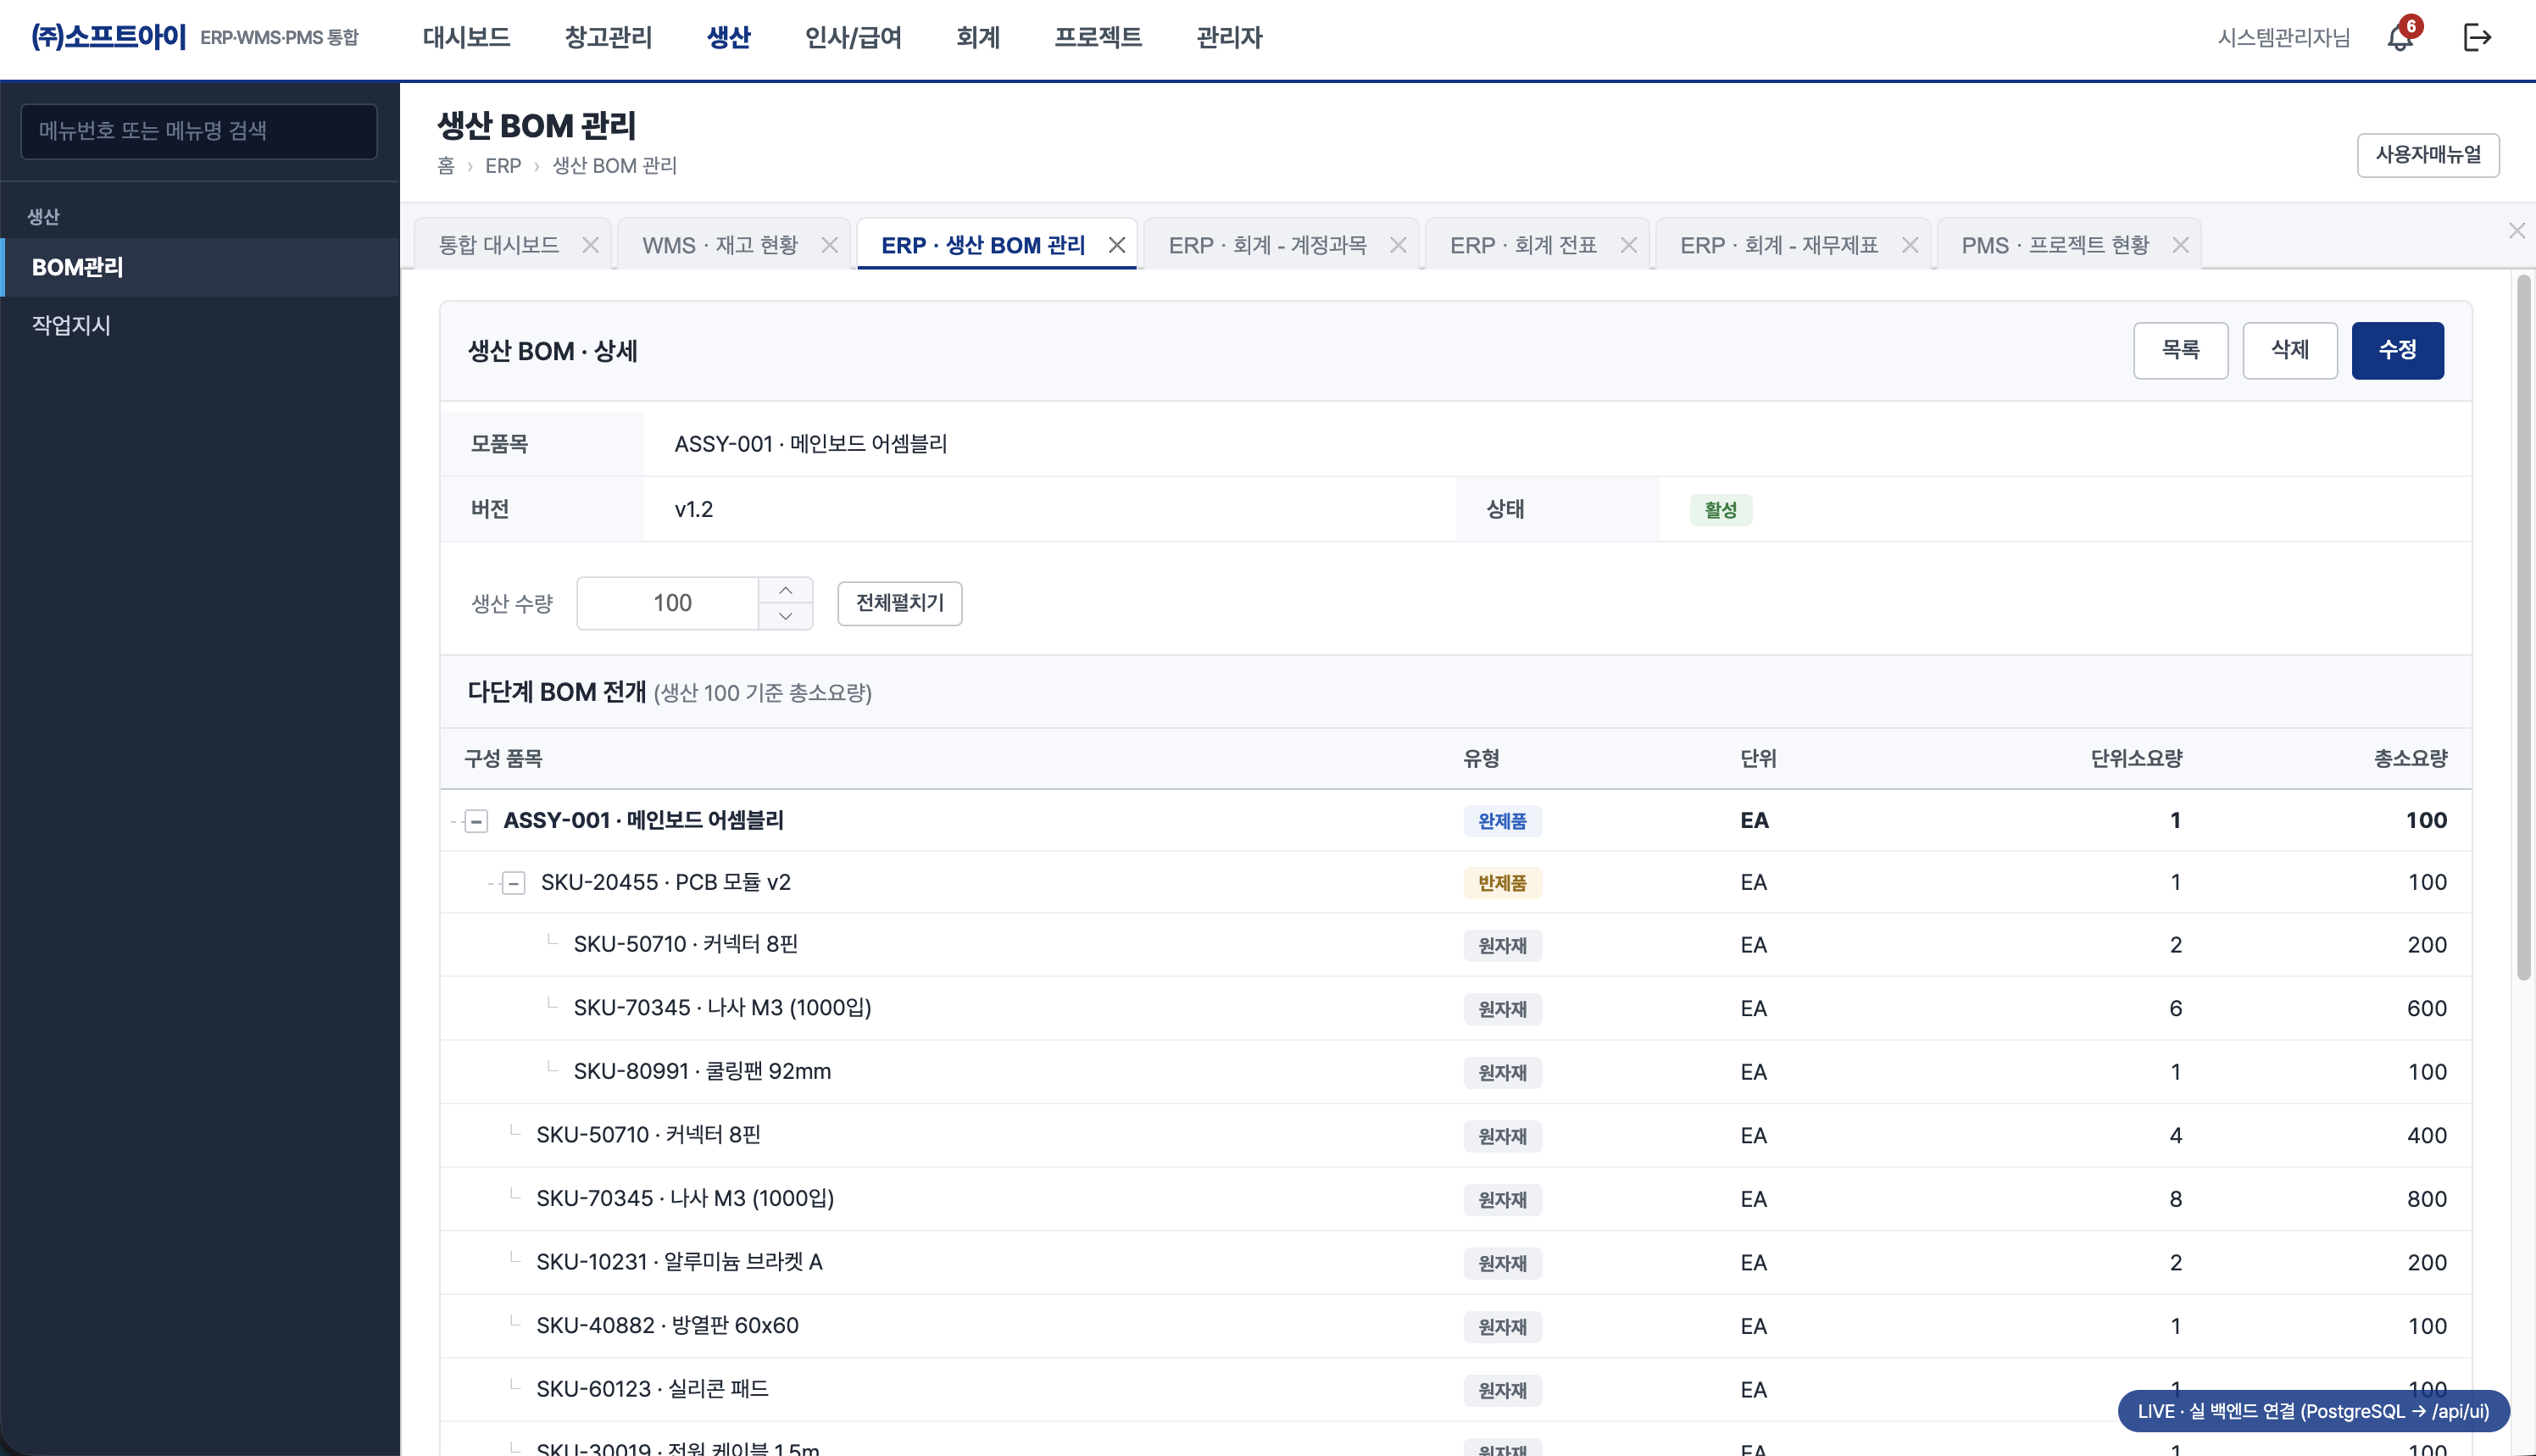Image resolution: width=2536 pixels, height=1456 pixels.
Task: Click the 홈 breadcrumb link
Action: point(446,166)
